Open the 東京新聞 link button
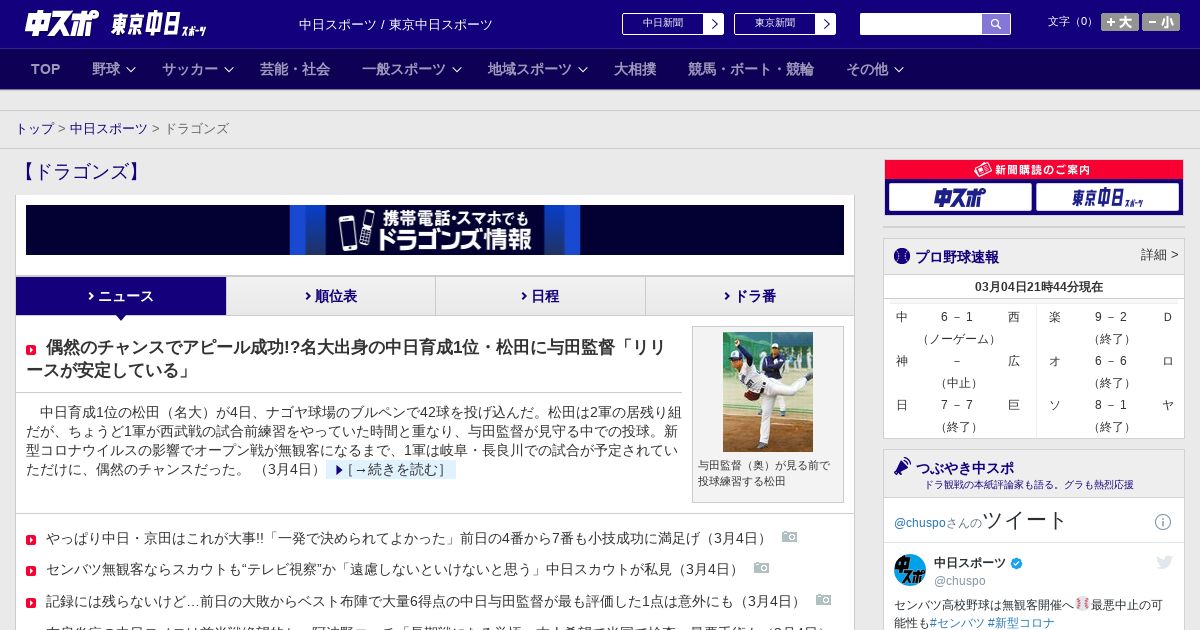The width and height of the screenshot is (1200, 630). (775, 24)
